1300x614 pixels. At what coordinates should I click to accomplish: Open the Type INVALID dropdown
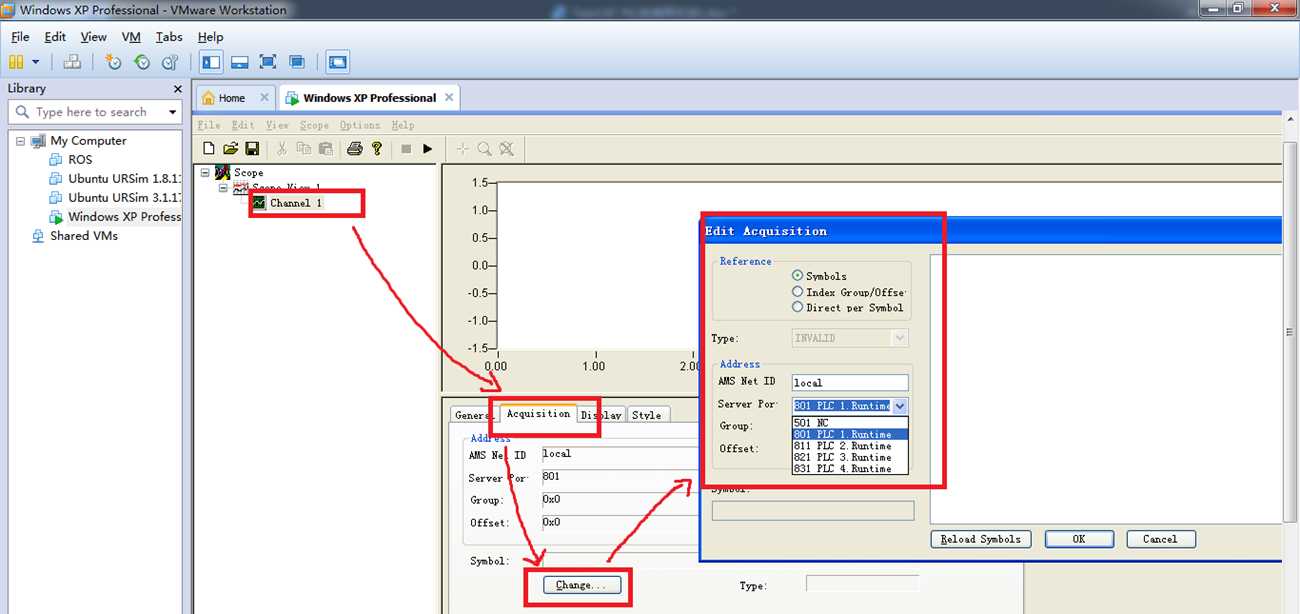(899, 338)
